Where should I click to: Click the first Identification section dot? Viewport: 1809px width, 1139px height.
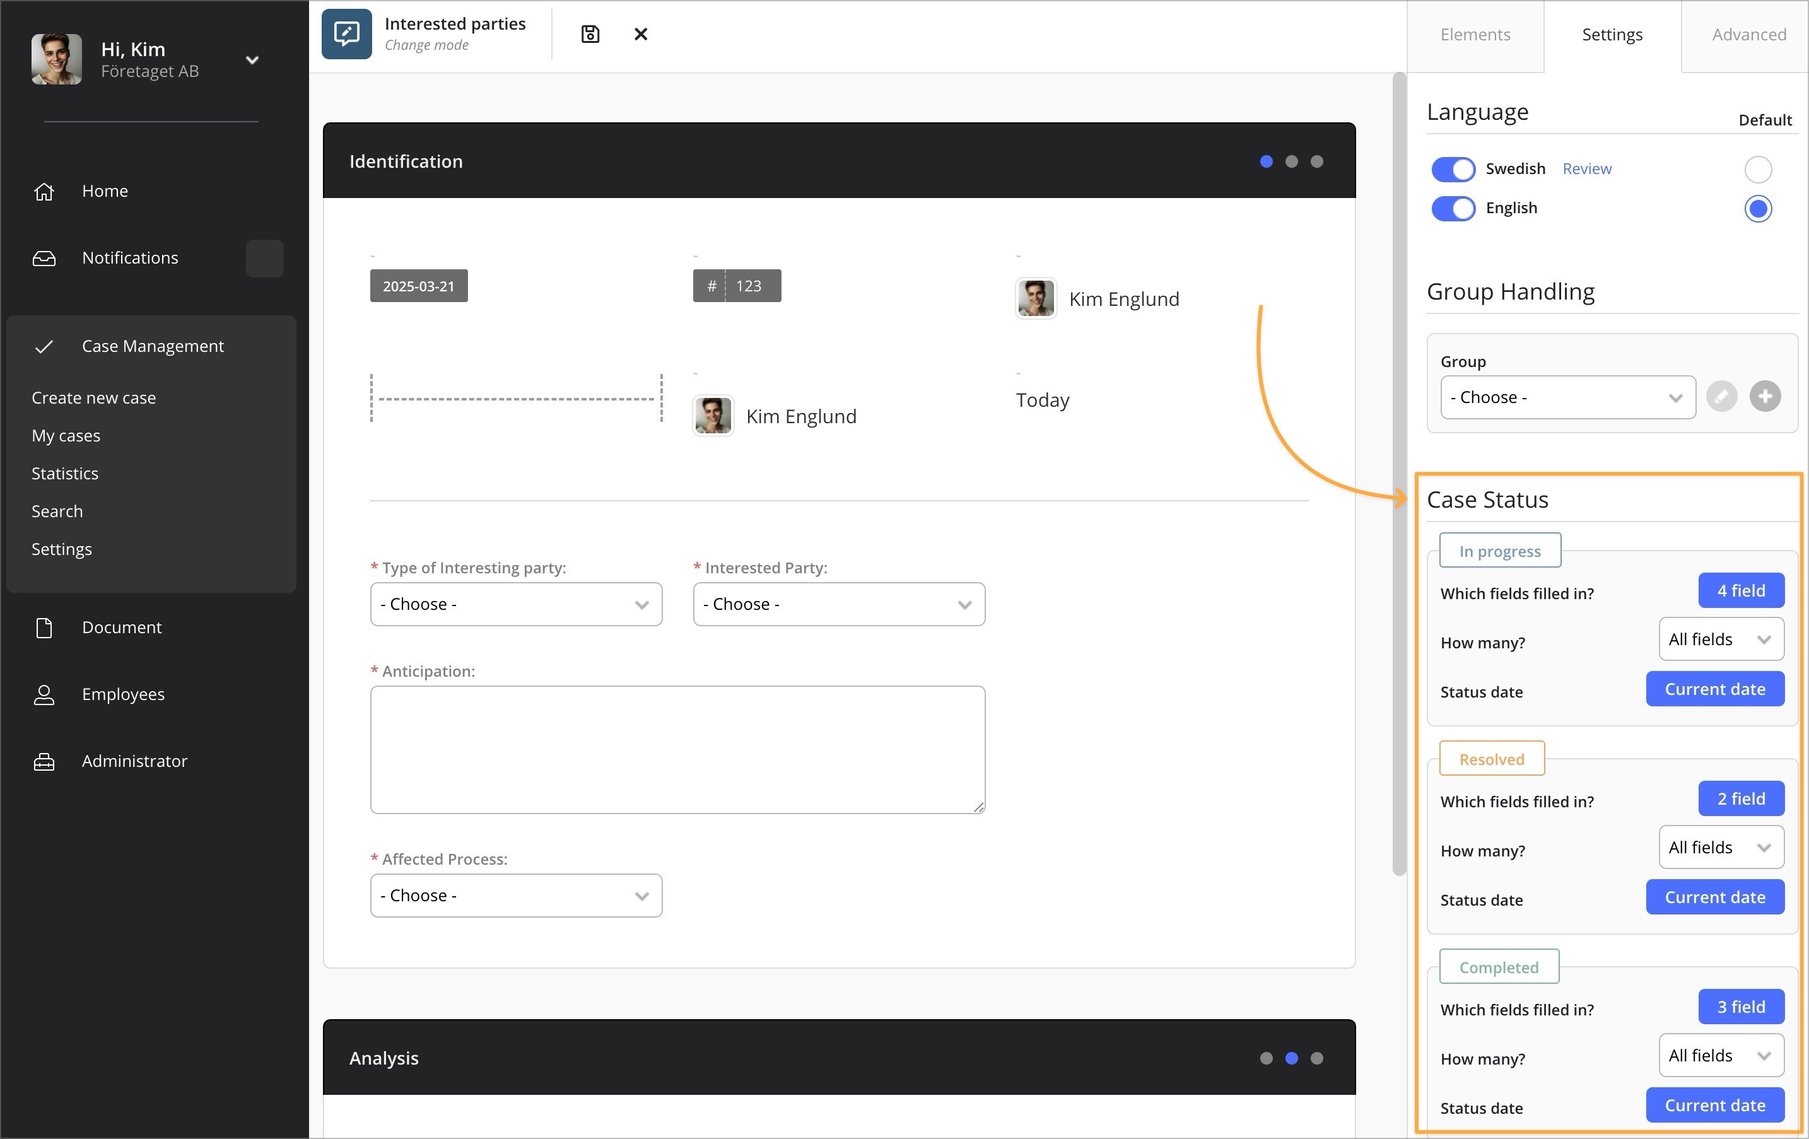[1266, 161]
